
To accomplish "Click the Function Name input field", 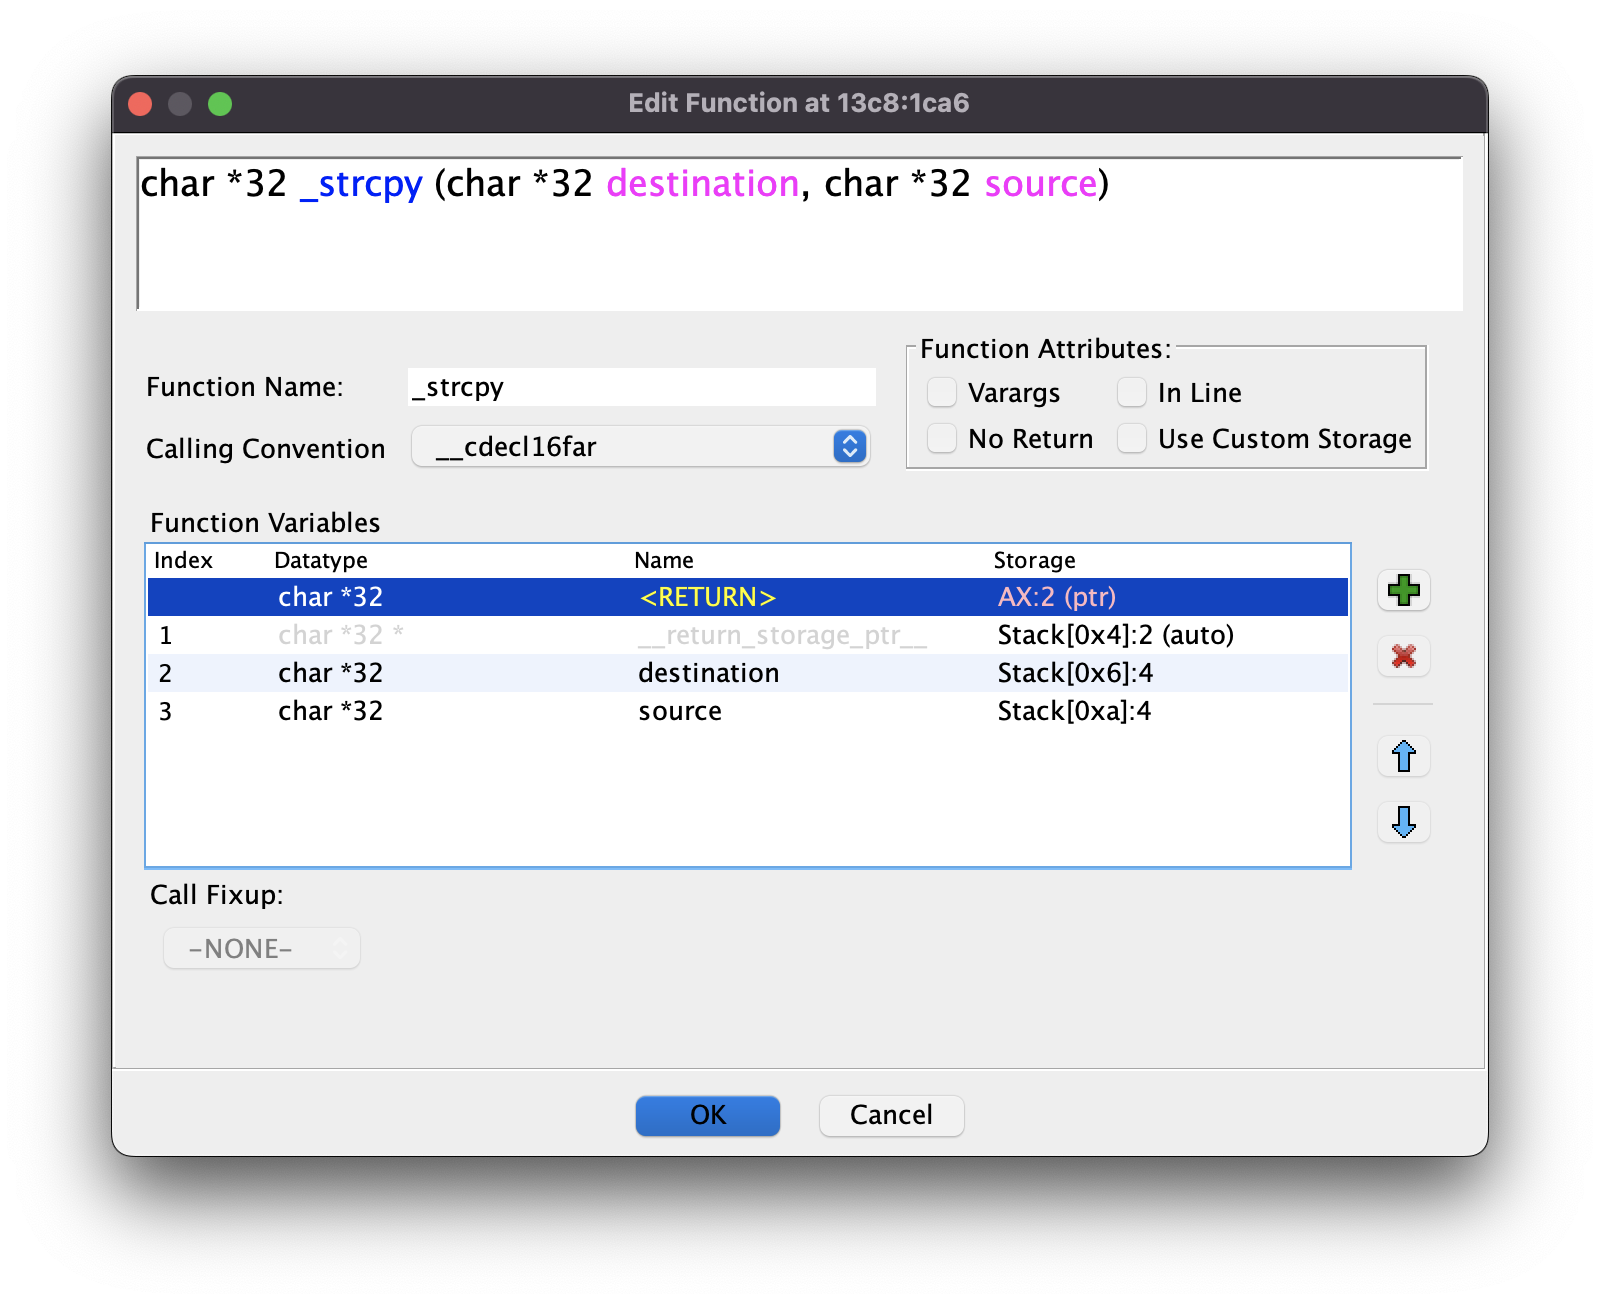I will pyautogui.click(x=640, y=387).
